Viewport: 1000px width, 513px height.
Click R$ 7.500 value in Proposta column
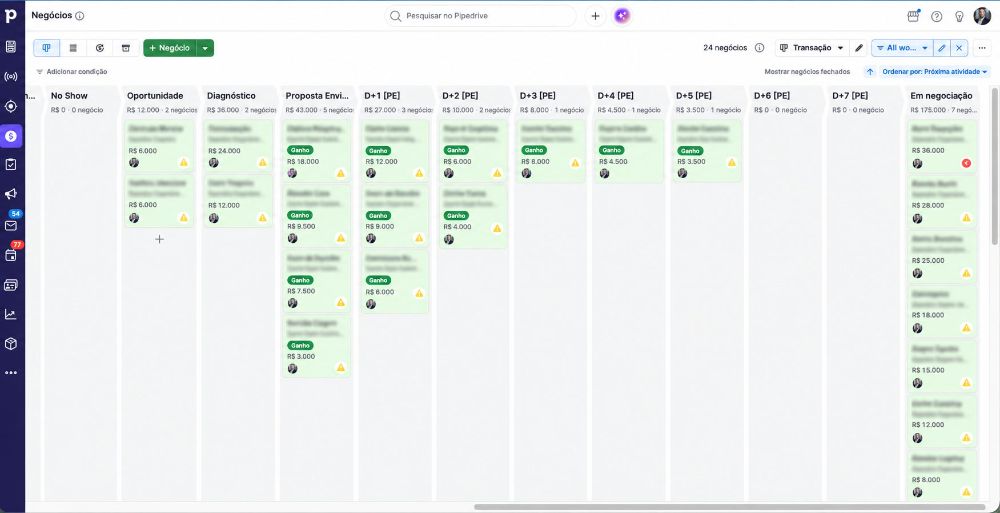click(x=301, y=292)
